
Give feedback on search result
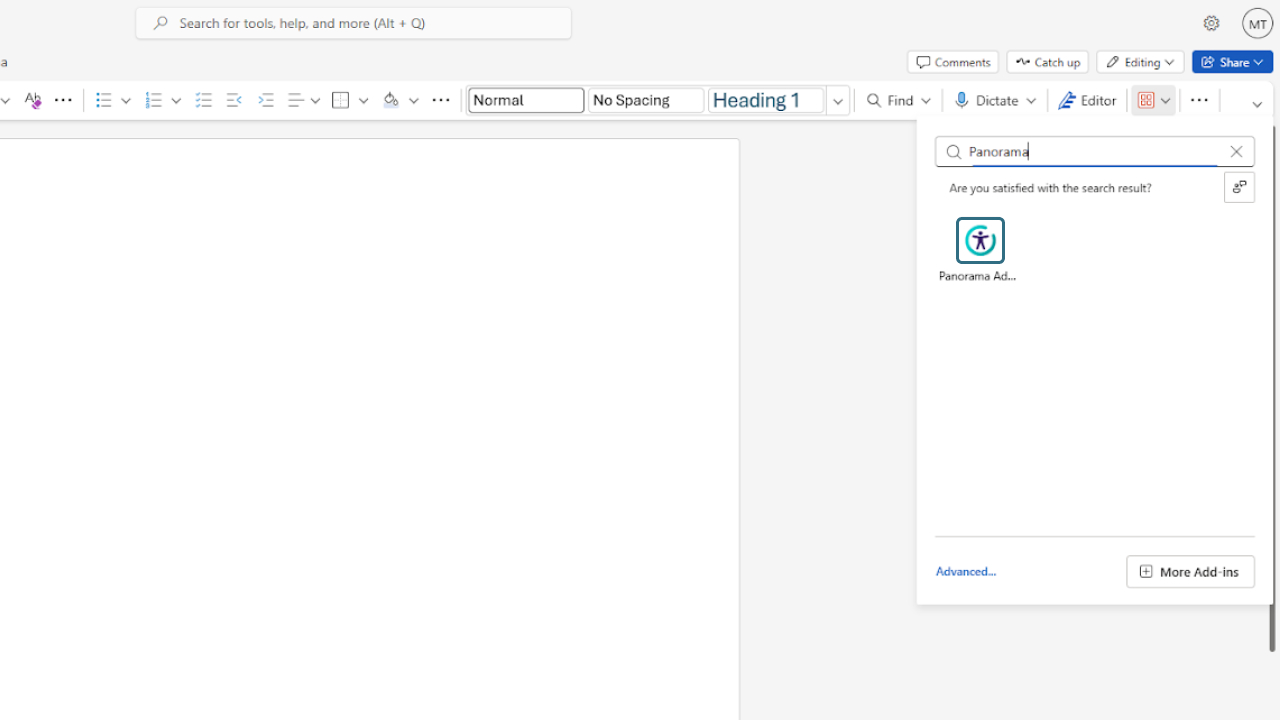pyautogui.click(x=1239, y=187)
